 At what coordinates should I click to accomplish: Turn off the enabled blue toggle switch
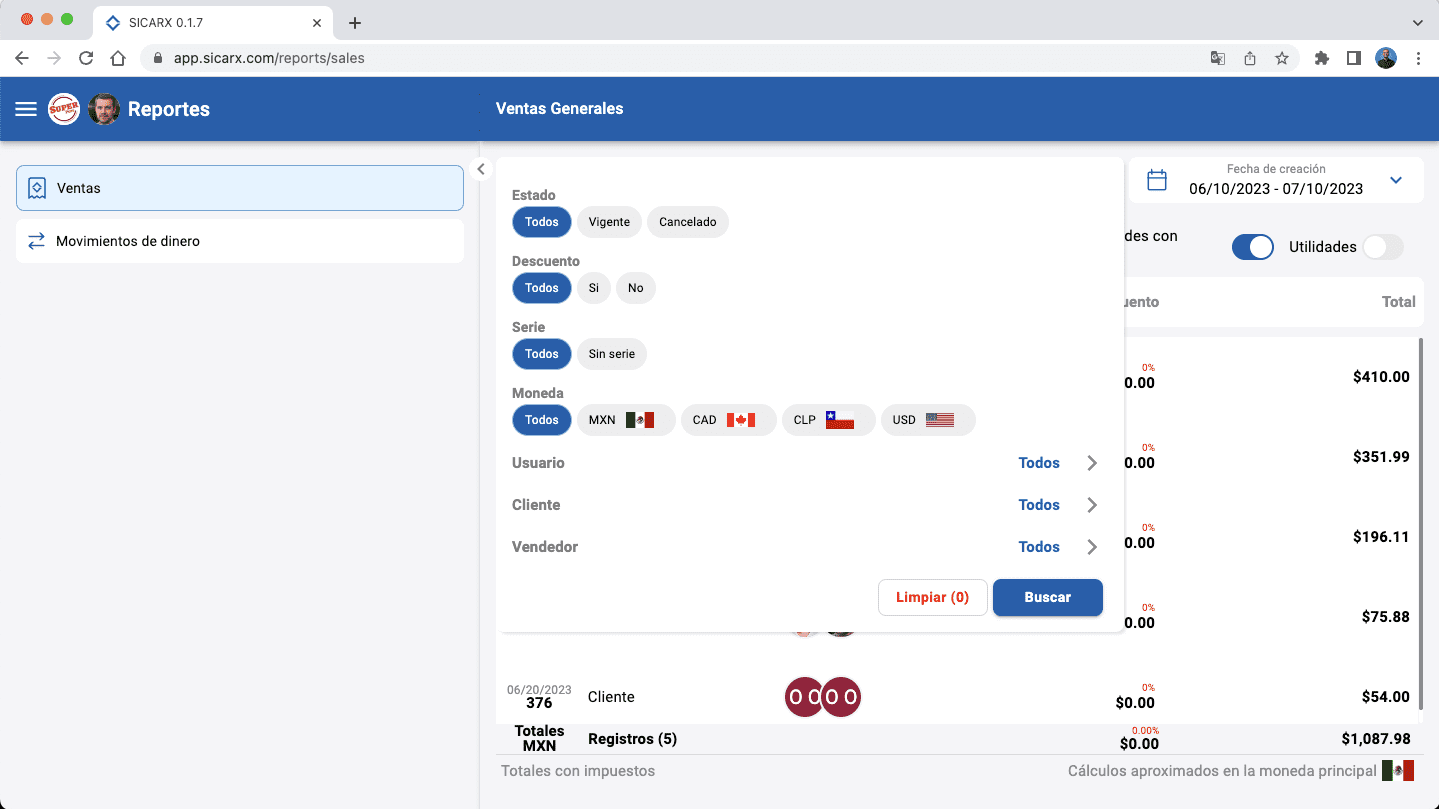pos(1252,247)
